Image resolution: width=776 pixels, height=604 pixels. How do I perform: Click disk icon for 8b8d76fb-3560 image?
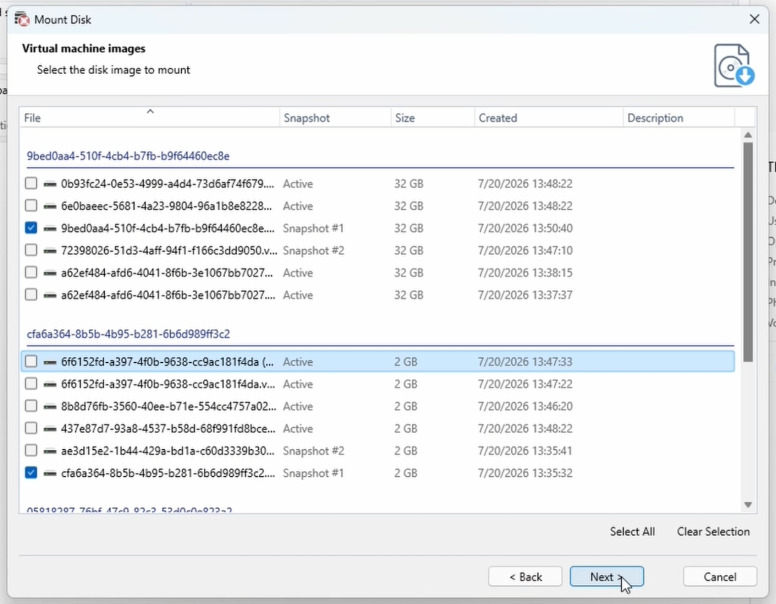(49, 407)
